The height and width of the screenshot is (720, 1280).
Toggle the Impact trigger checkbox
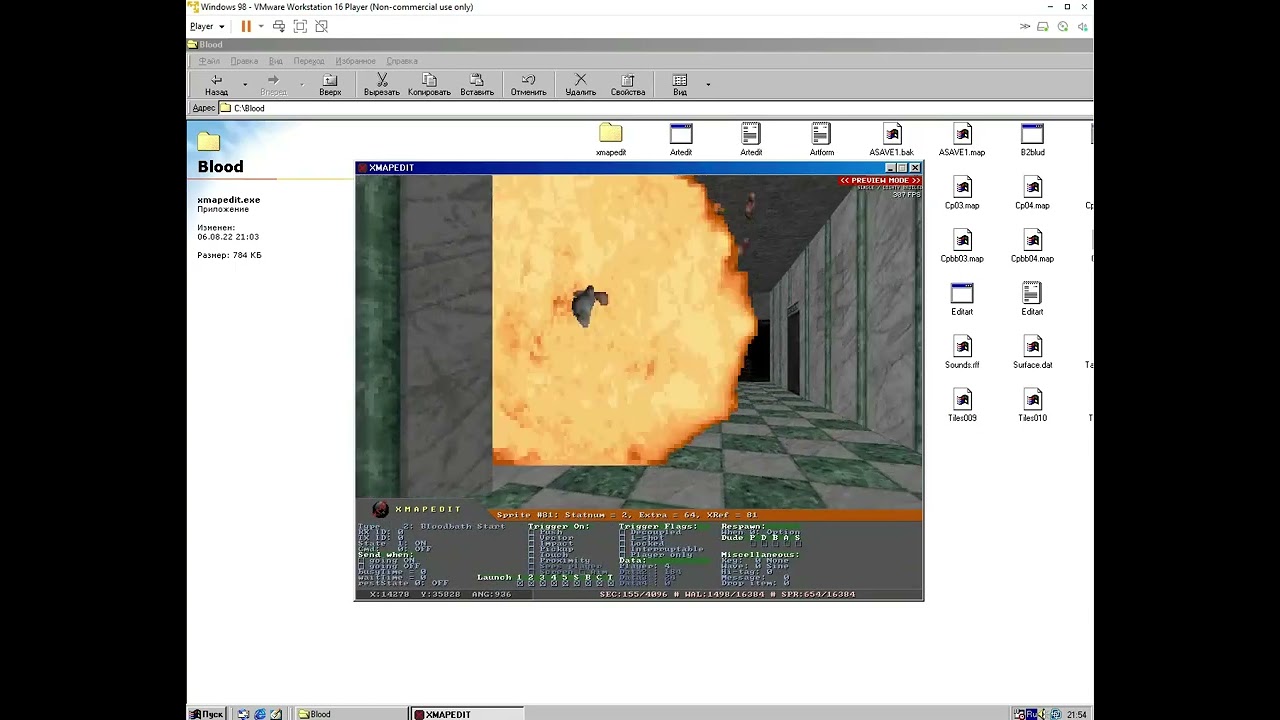532,543
